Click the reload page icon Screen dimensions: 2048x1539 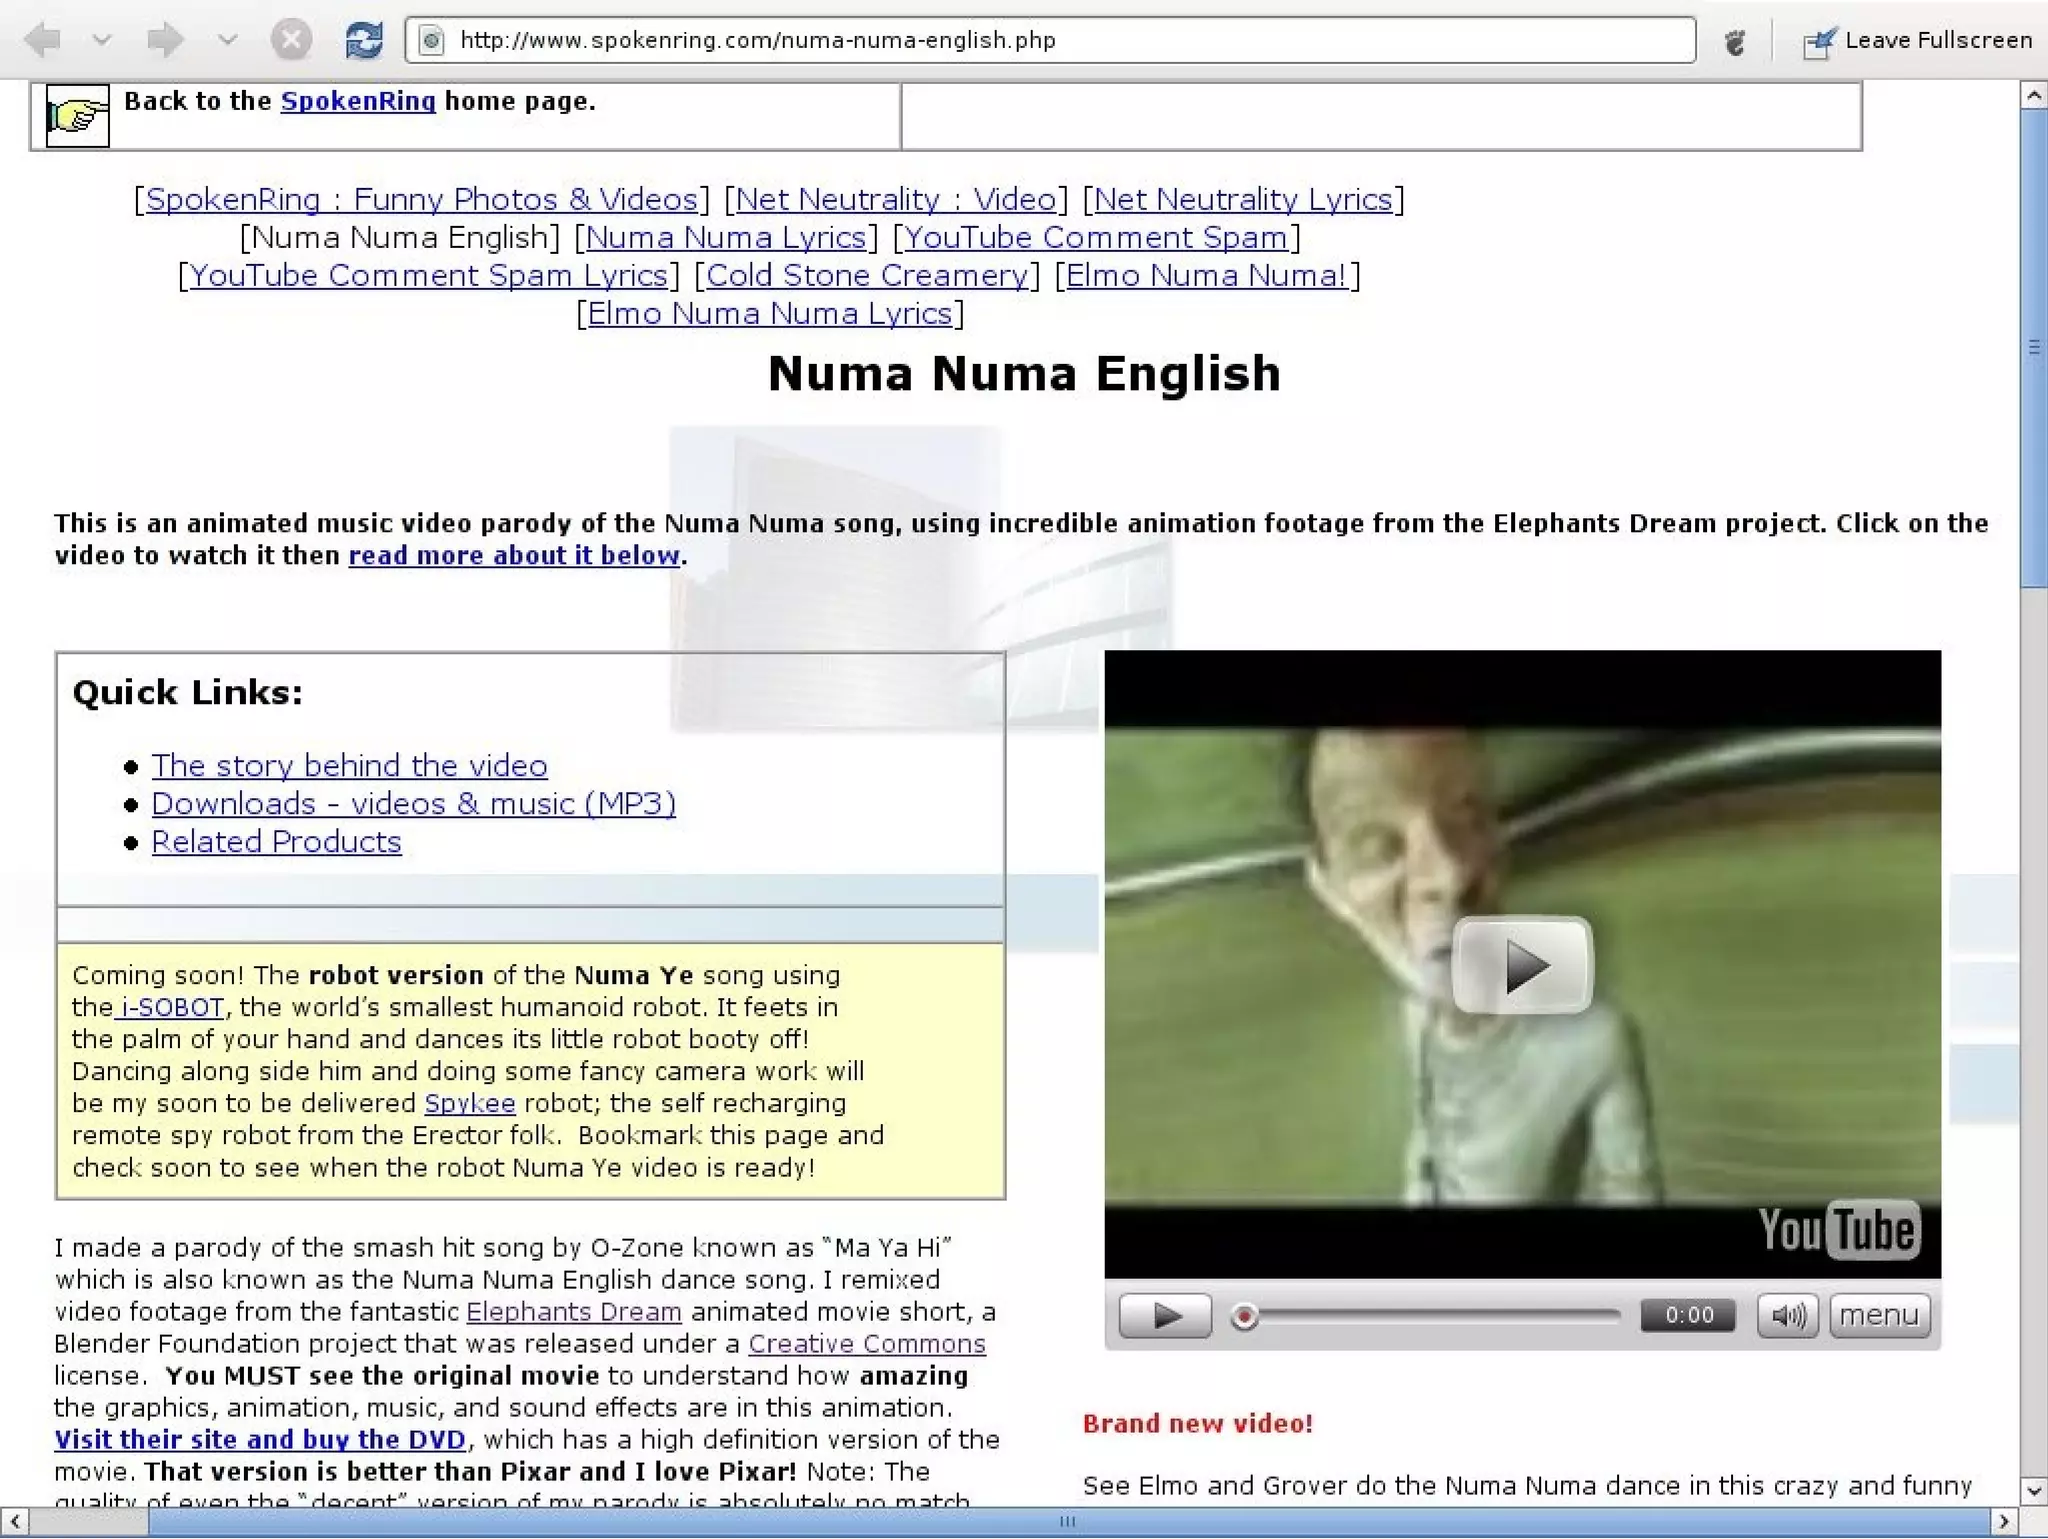363,40
